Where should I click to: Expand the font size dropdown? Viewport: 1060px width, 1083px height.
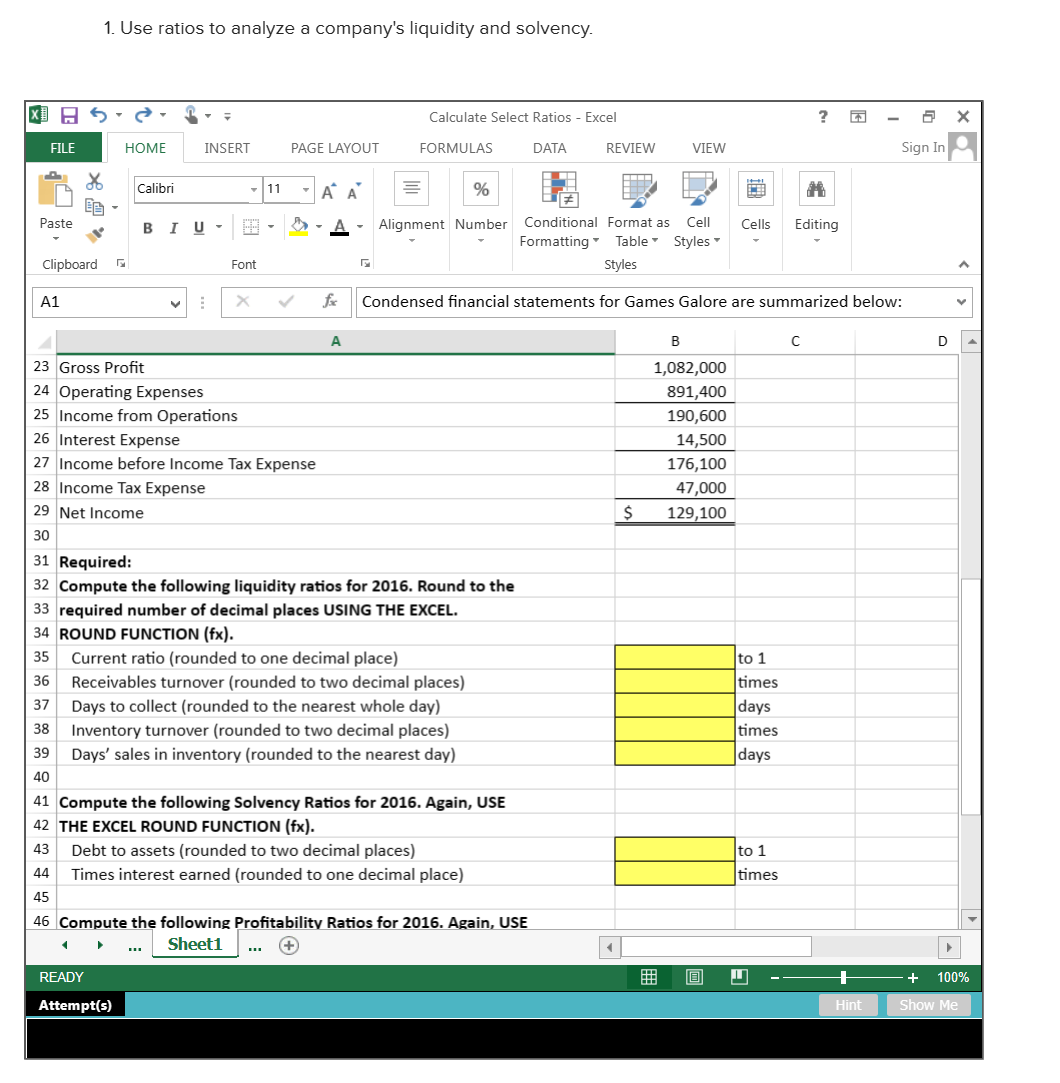click(x=306, y=189)
